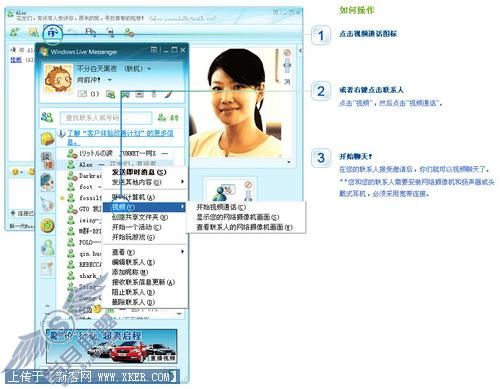Viewport: 500px width, 389px height.
Task: Click the circled video call toolbar icon
Action: (53, 33)
